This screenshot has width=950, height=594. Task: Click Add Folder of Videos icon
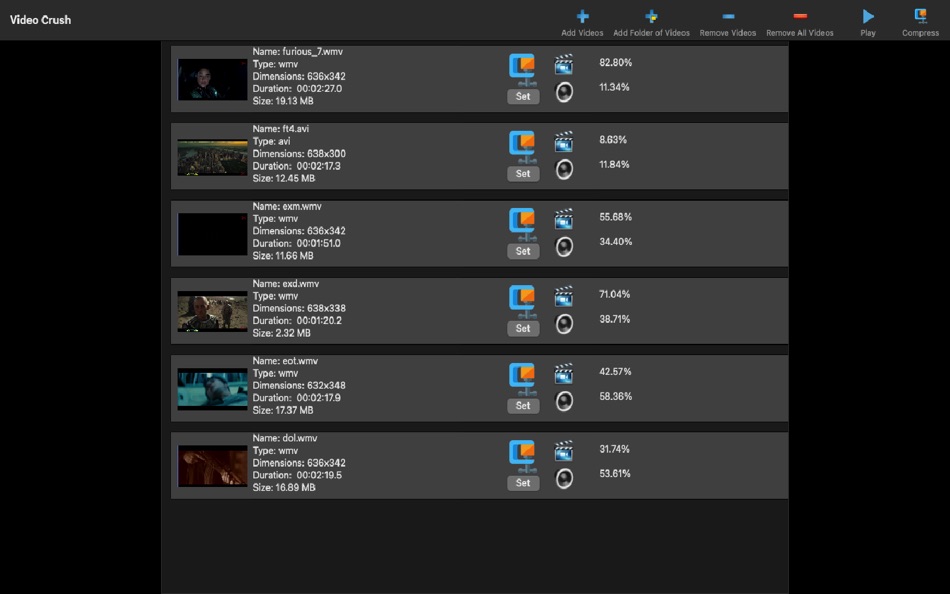click(651, 16)
